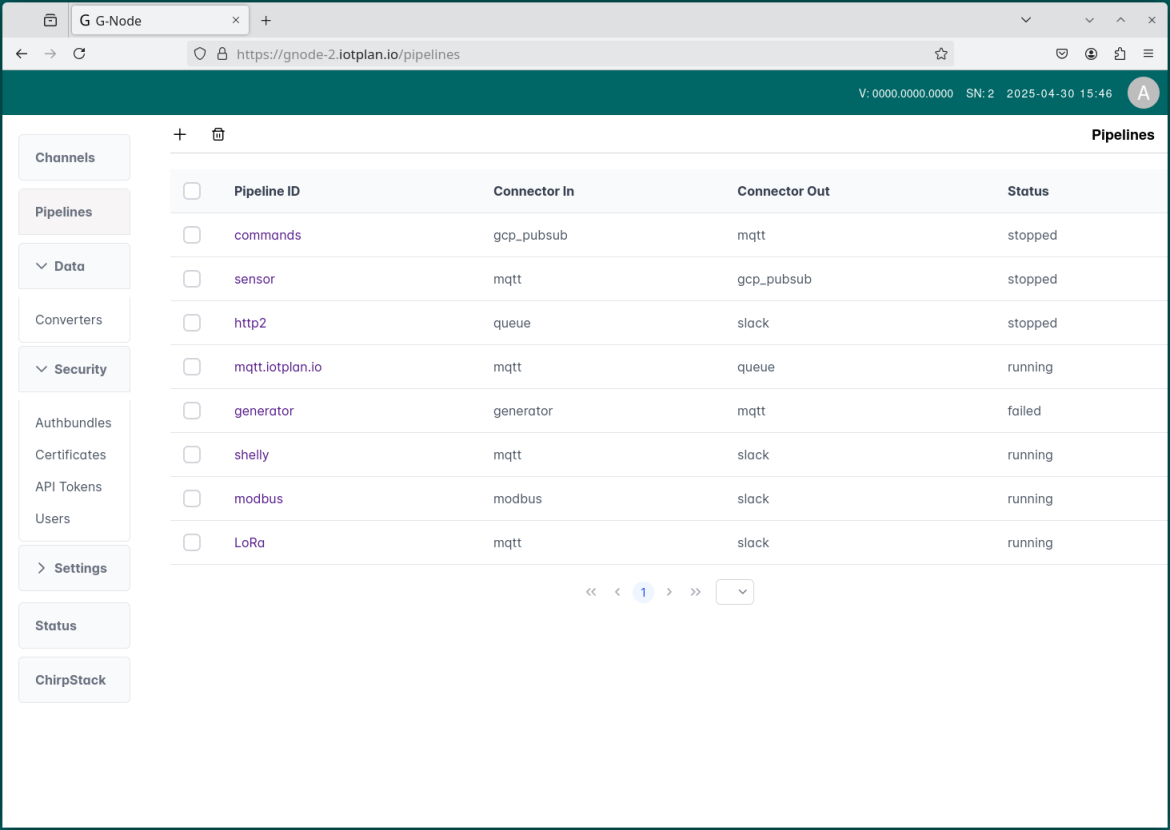Click the trash delete pipelines icon

pos(218,134)
